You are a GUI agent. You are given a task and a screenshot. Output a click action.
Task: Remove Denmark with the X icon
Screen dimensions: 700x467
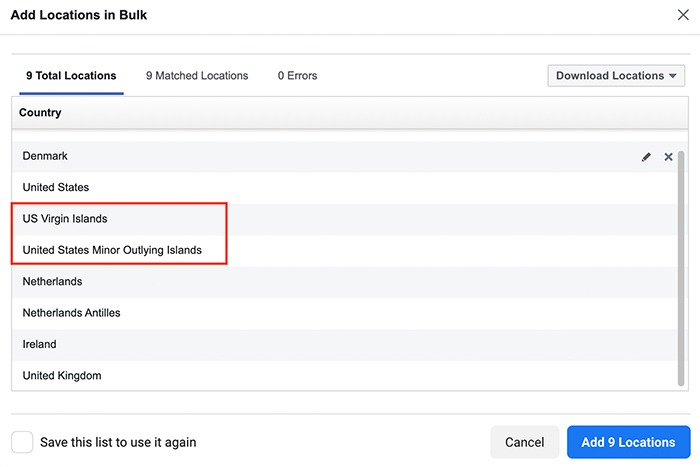tap(669, 157)
